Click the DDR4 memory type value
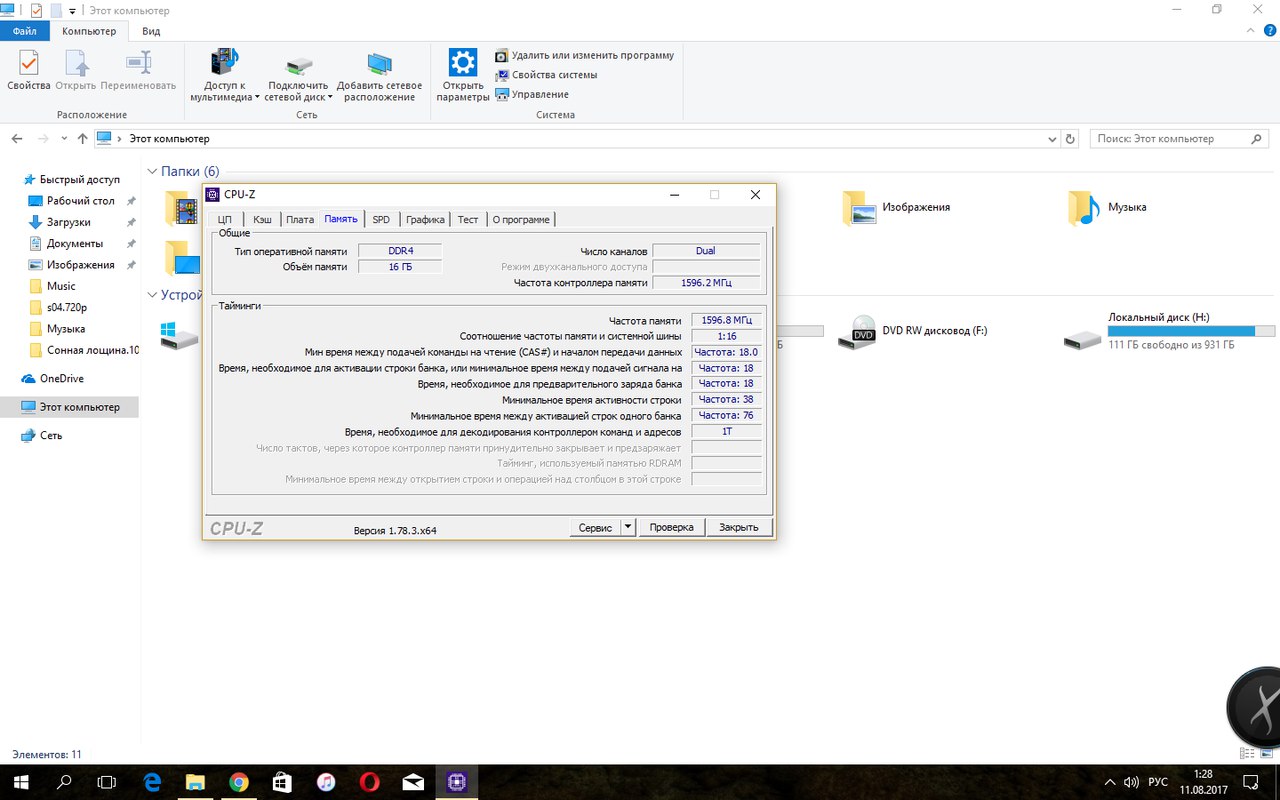 (x=400, y=251)
